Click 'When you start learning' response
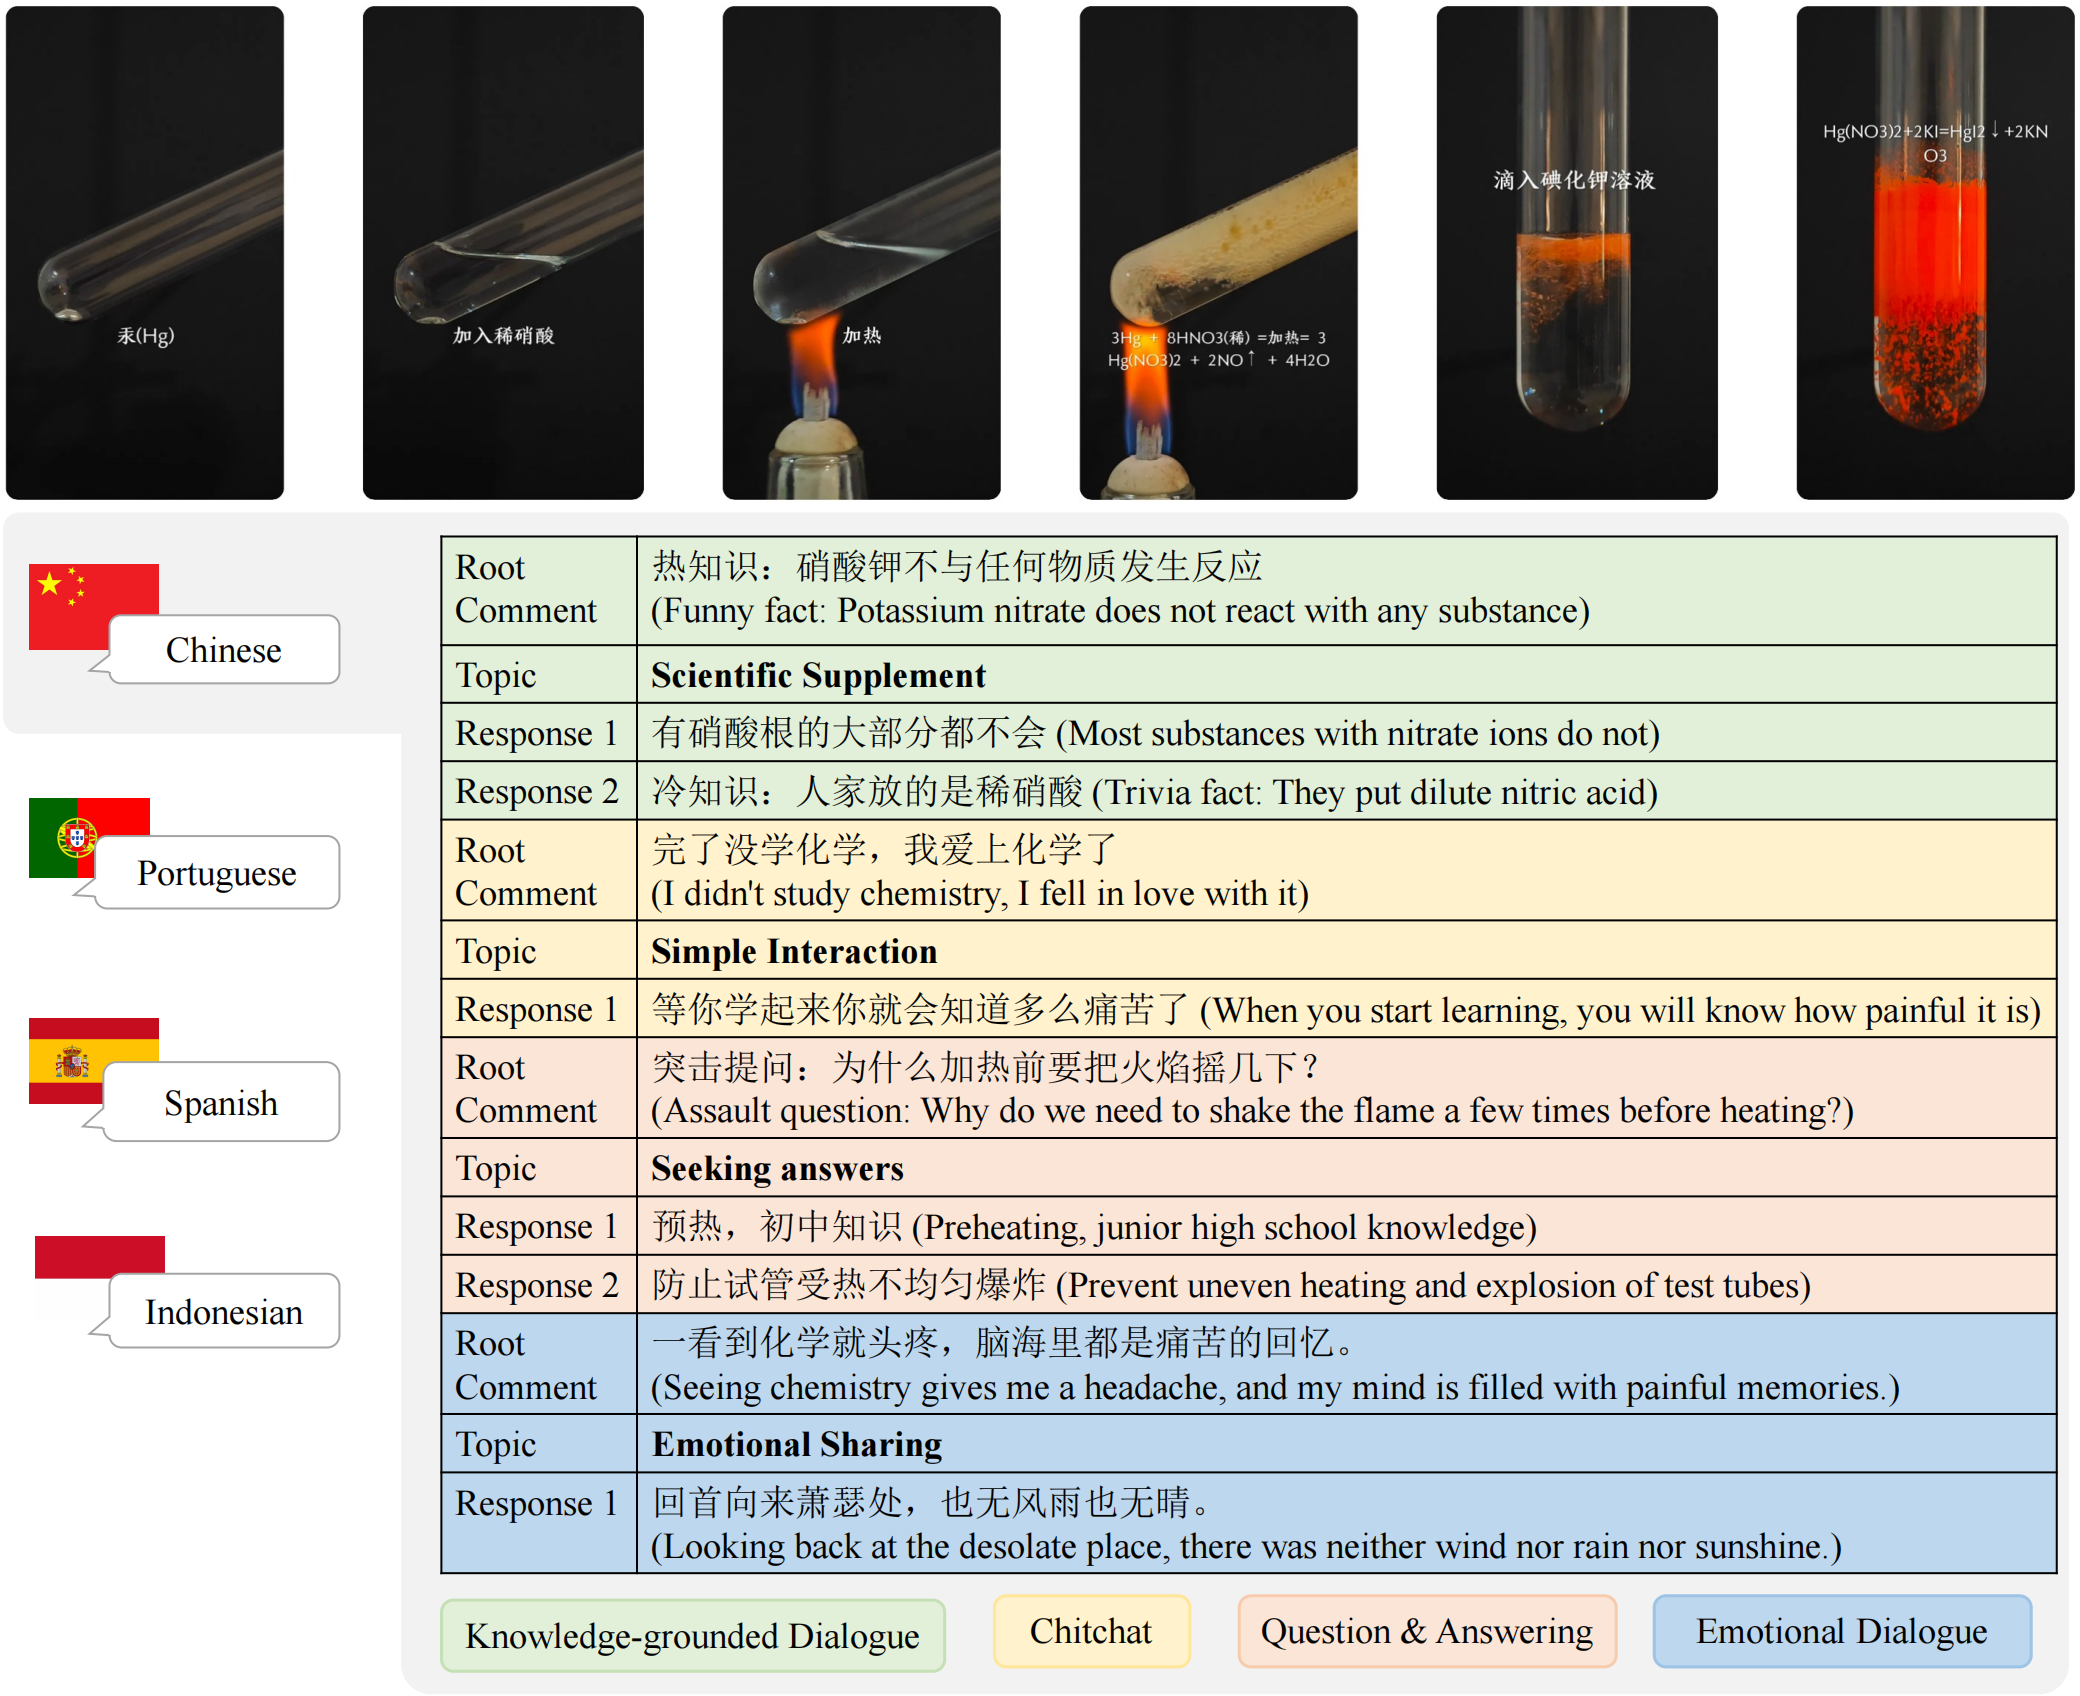This screenshot has width=2080, height=1696. [x=1346, y=1009]
